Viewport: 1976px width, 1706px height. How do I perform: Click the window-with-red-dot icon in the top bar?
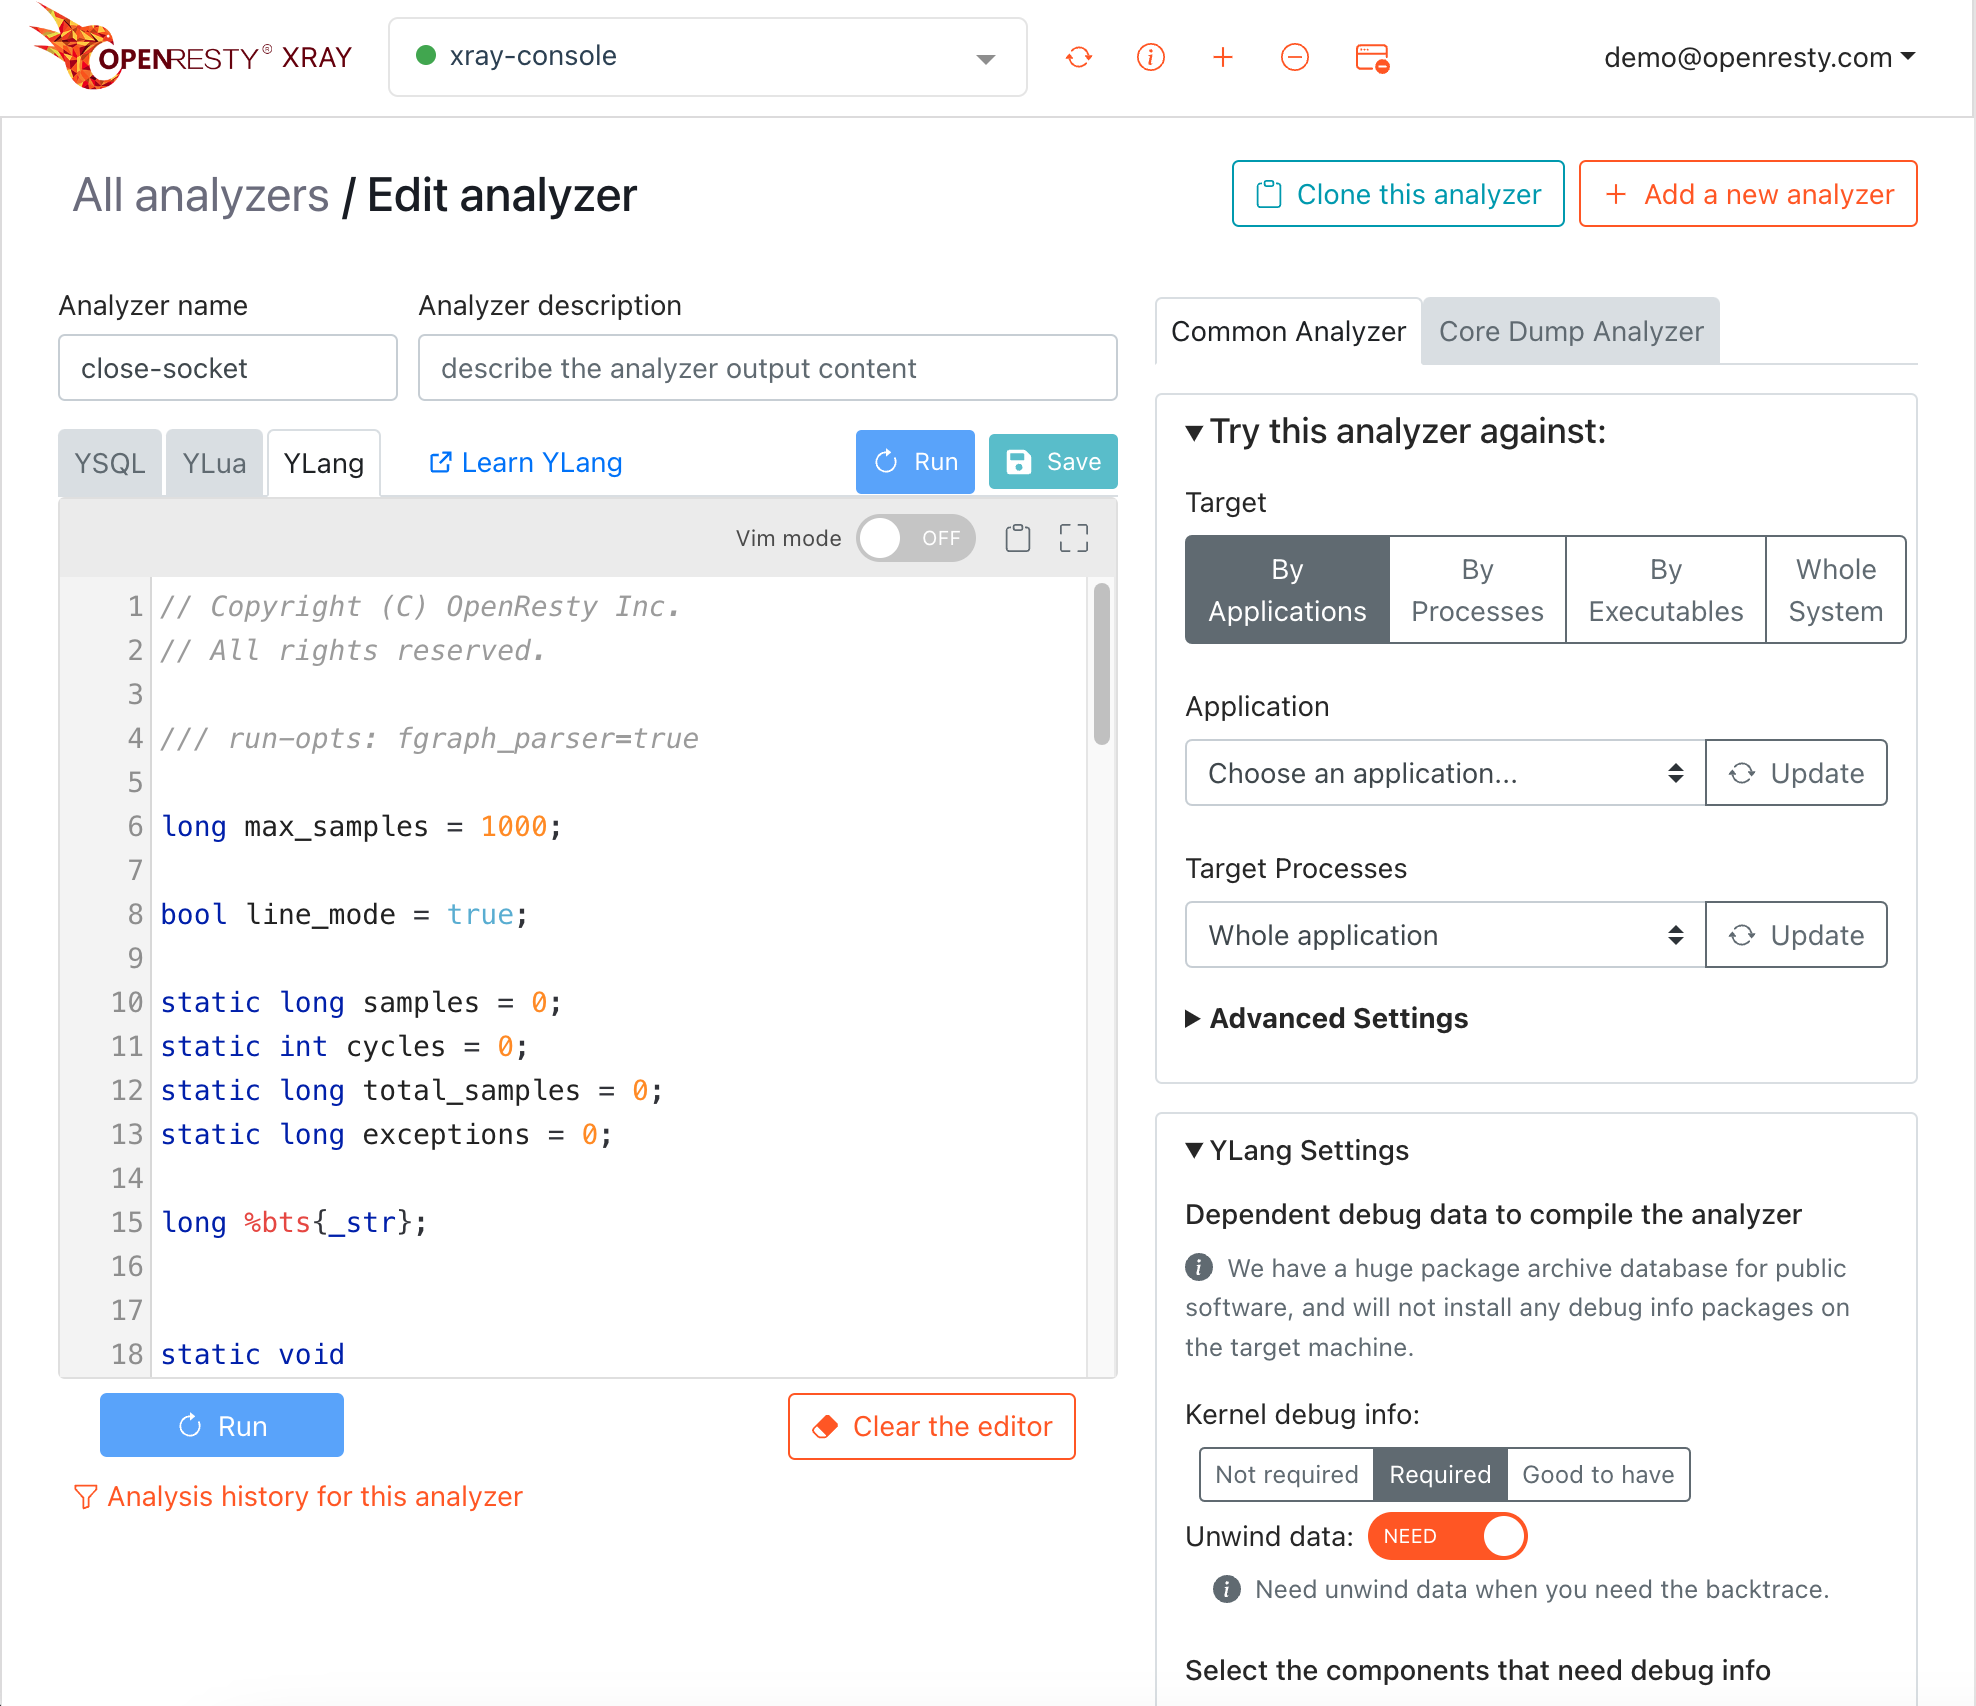(x=1372, y=58)
